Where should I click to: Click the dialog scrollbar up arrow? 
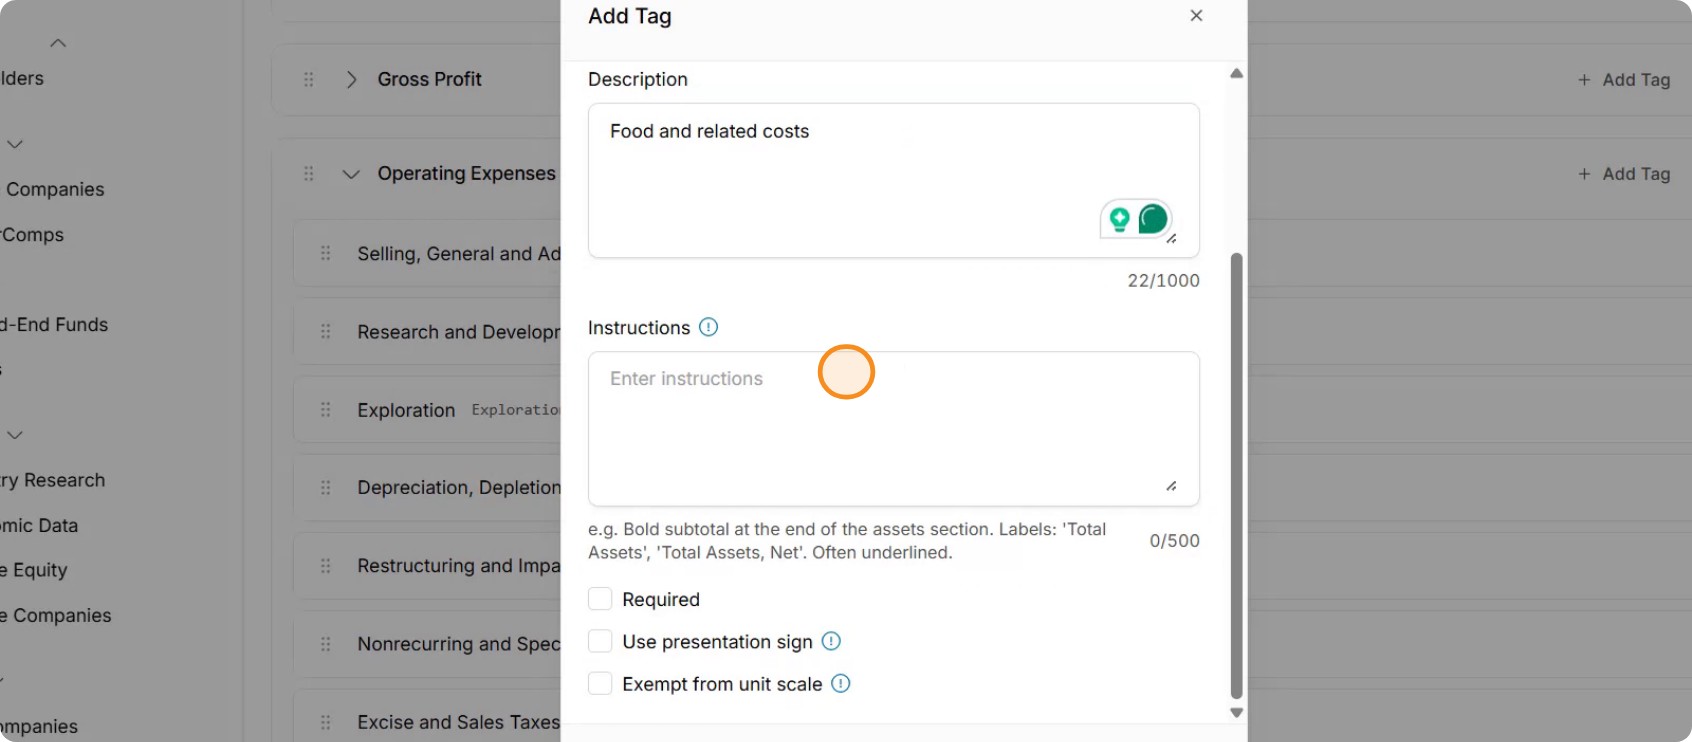click(1237, 73)
